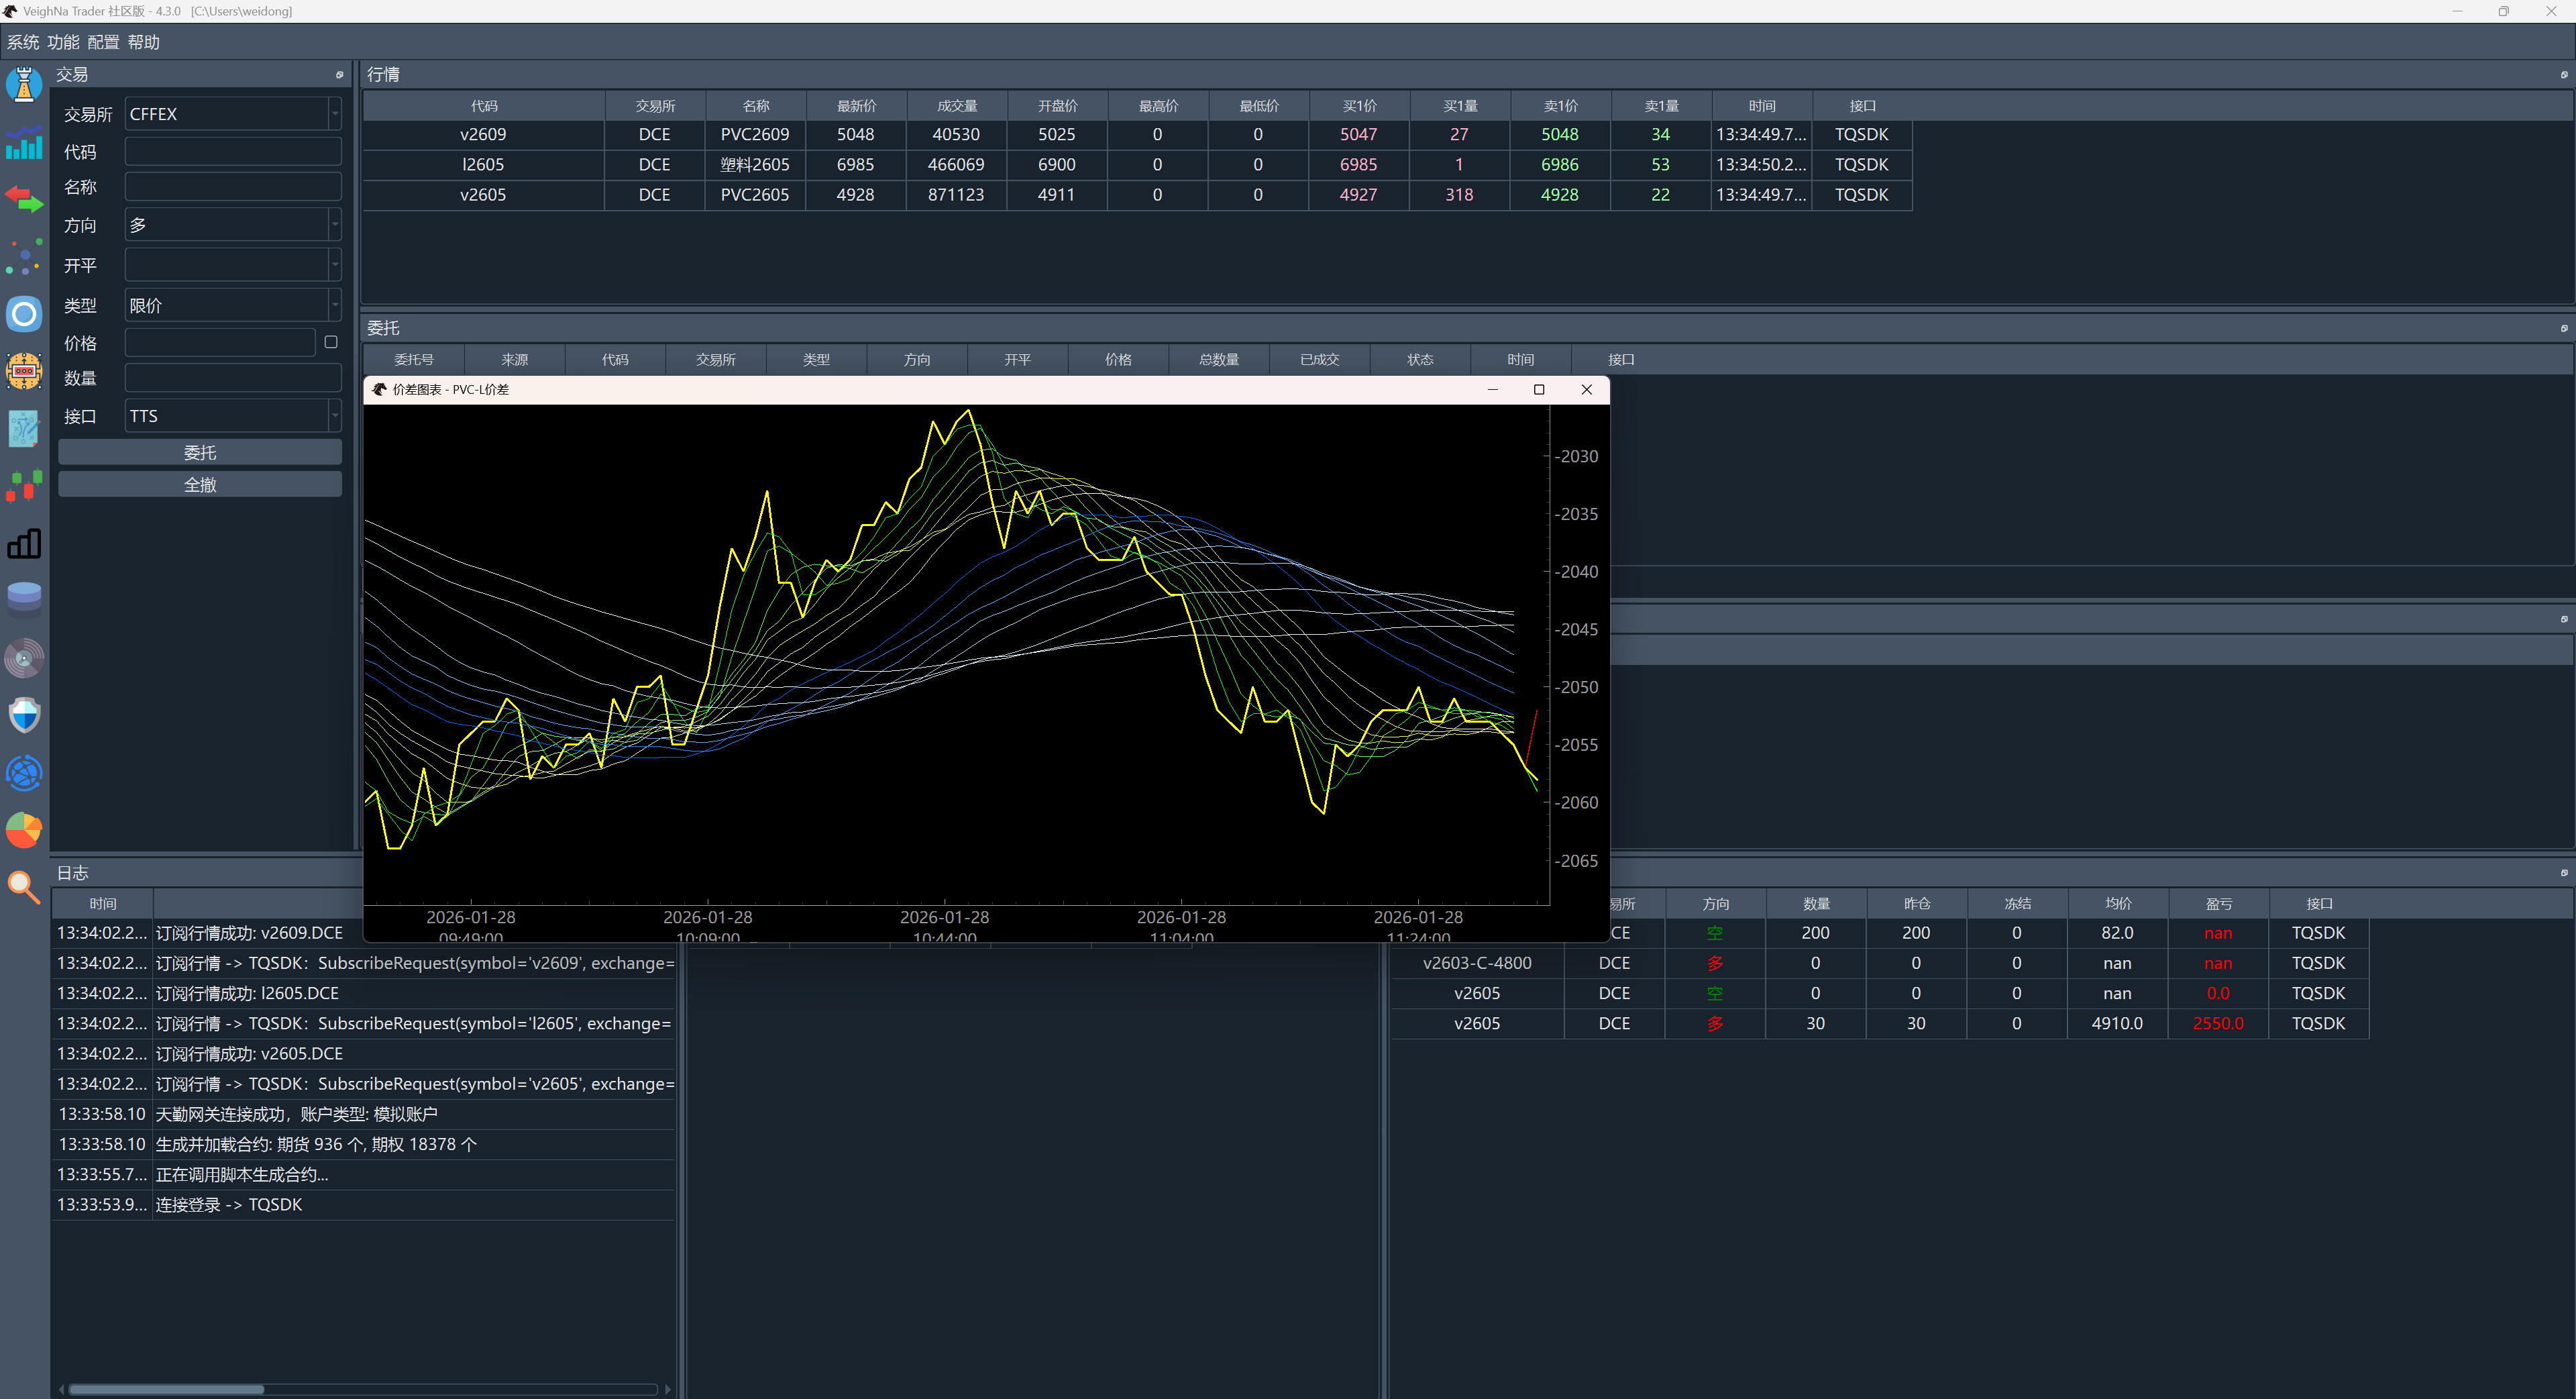Open the red-green arrows spread trading icon

tap(24, 199)
